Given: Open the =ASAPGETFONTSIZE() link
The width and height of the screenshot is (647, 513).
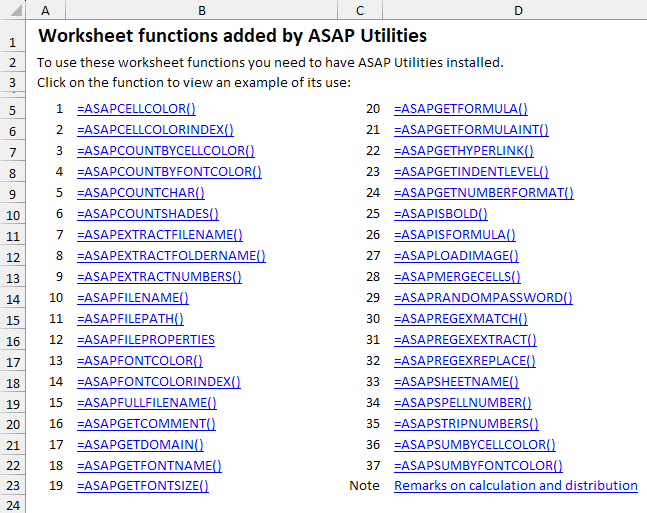Looking at the screenshot, I should [x=142, y=486].
